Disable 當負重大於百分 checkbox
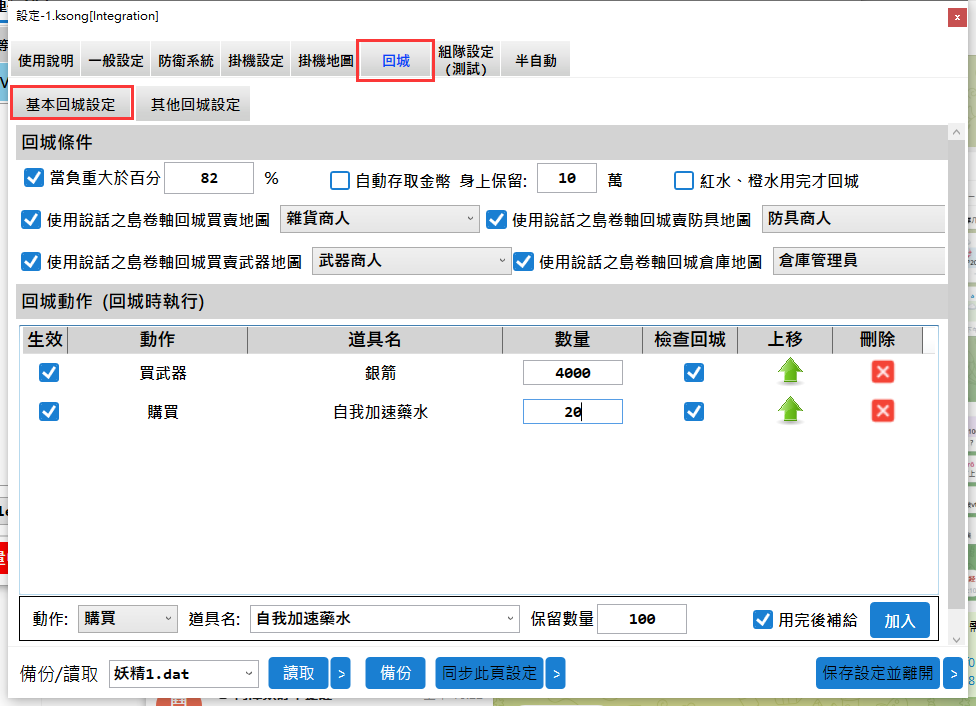The height and width of the screenshot is (706, 976). (x=33, y=179)
